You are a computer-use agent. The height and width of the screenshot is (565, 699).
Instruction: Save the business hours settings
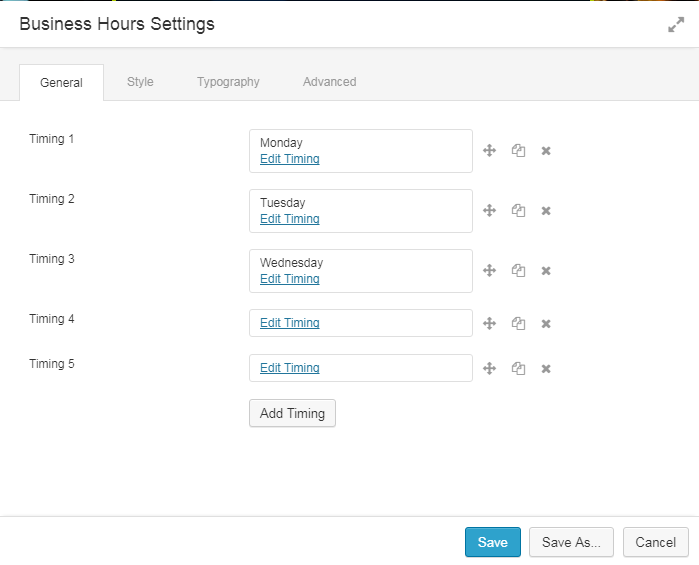coord(493,542)
